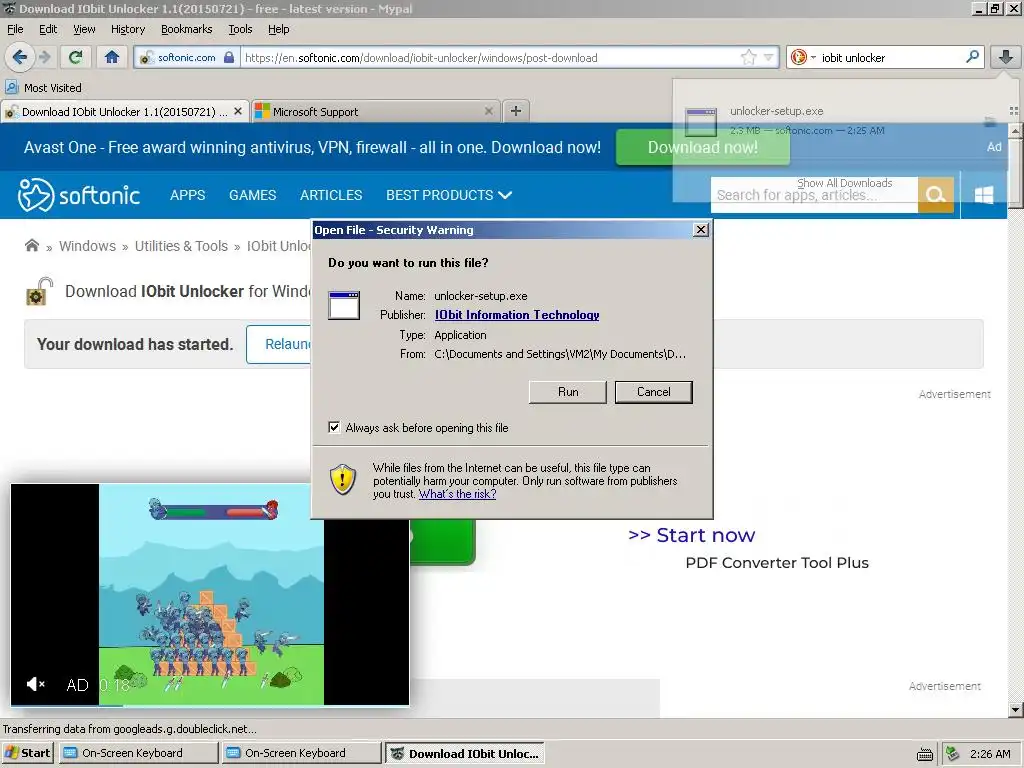Open the Utilities & Tools breadcrumb

[181, 246]
